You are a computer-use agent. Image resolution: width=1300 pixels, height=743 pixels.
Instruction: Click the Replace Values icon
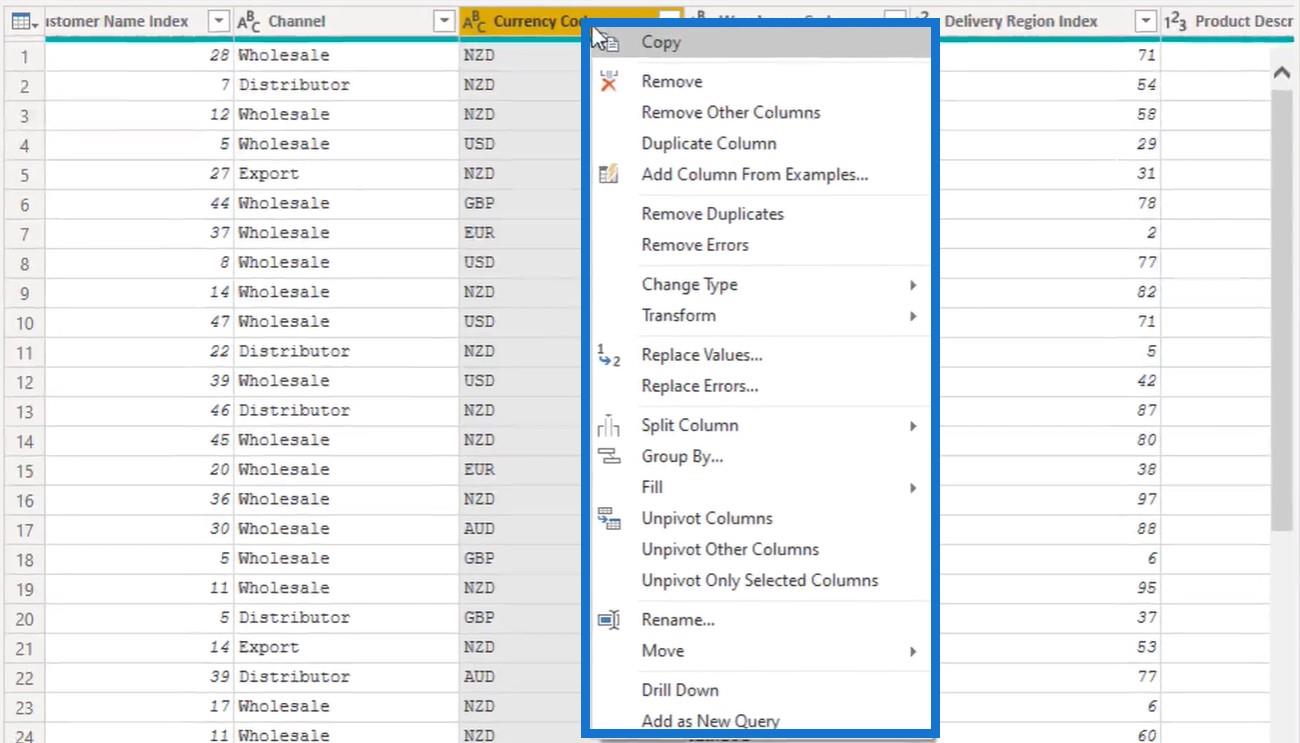pos(609,355)
